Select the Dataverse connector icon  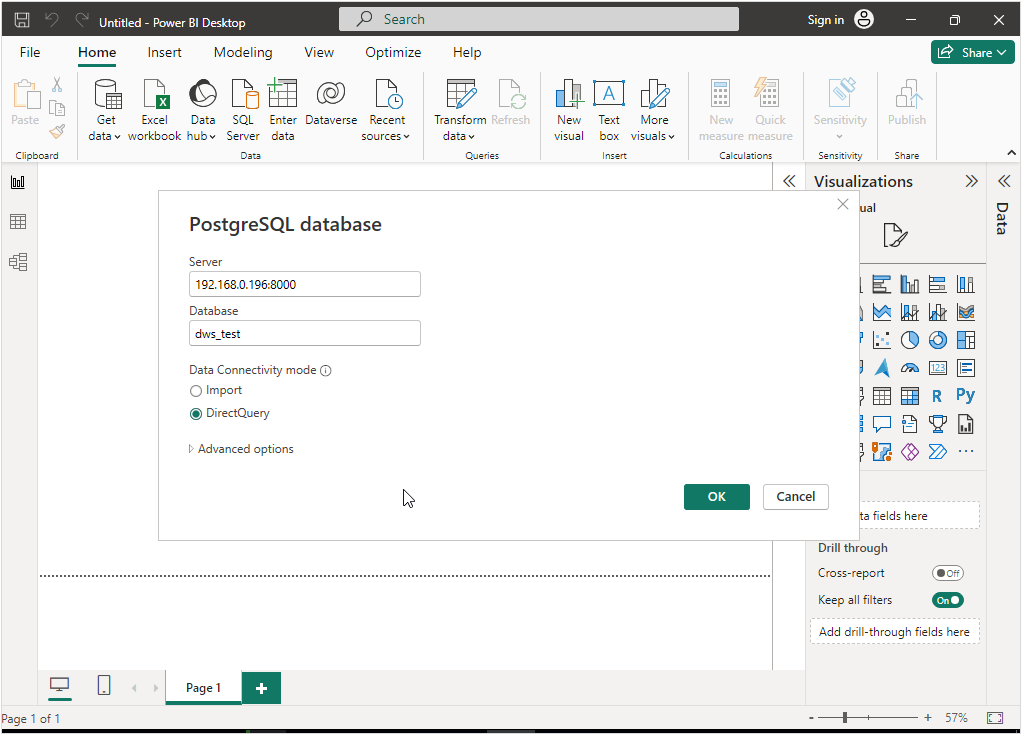pyautogui.click(x=331, y=93)
